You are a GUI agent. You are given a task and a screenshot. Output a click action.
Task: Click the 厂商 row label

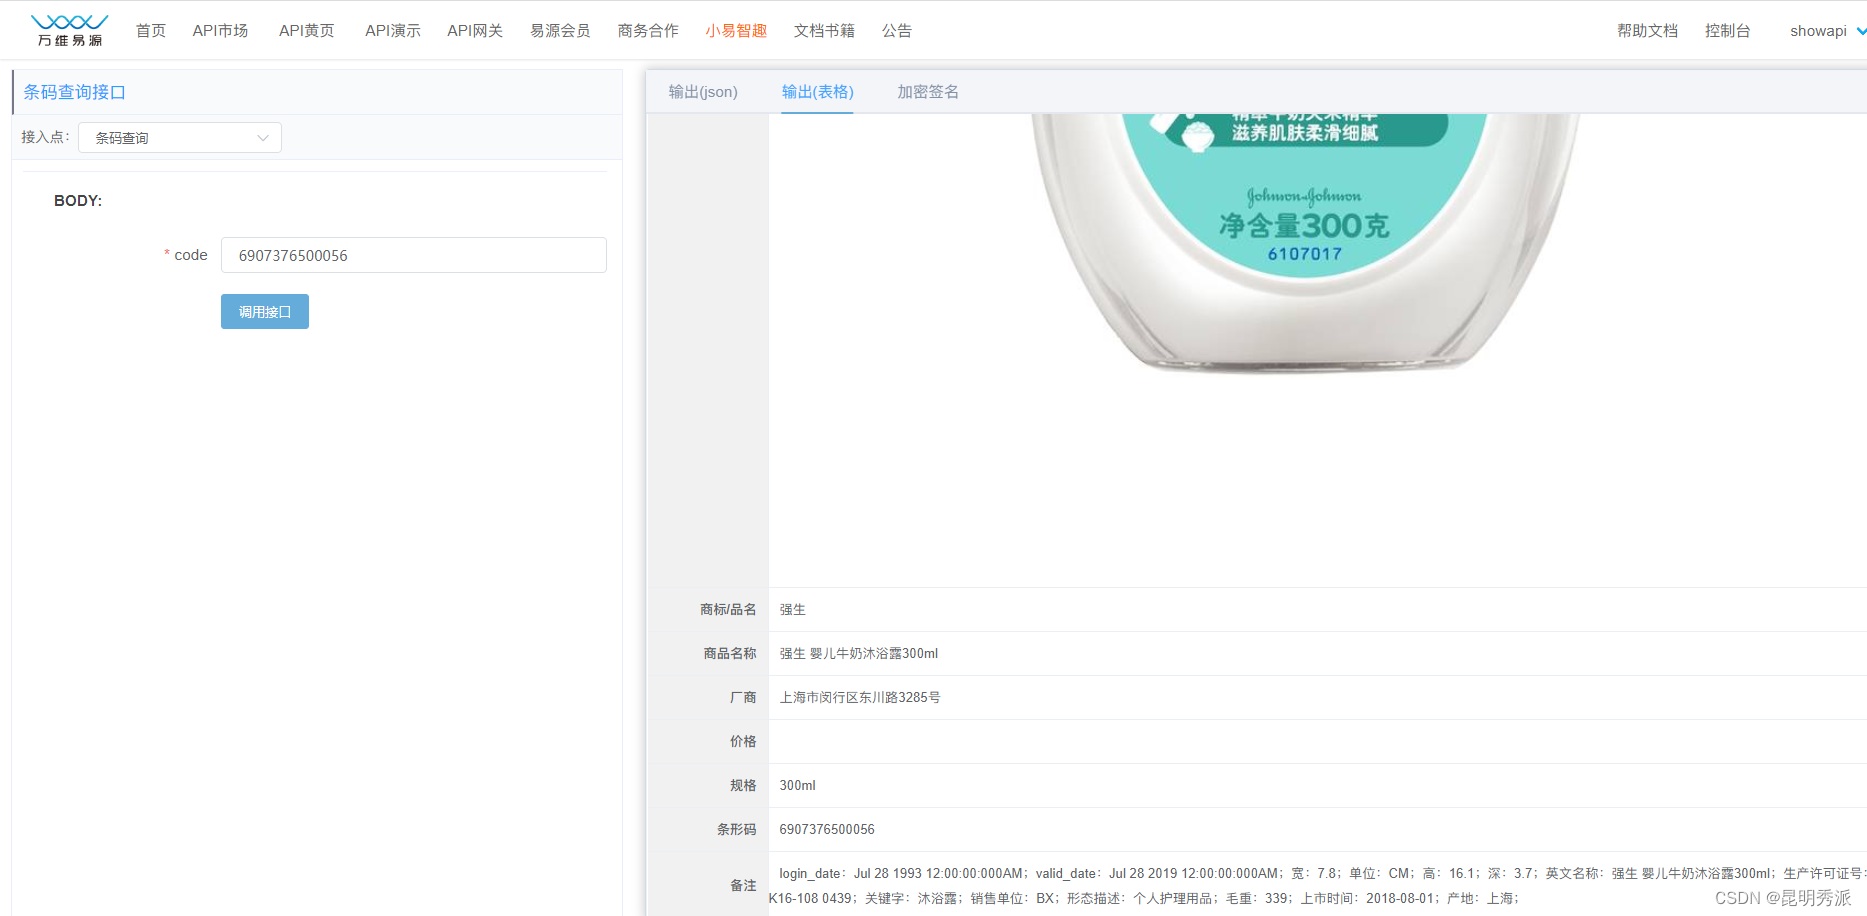743,698
